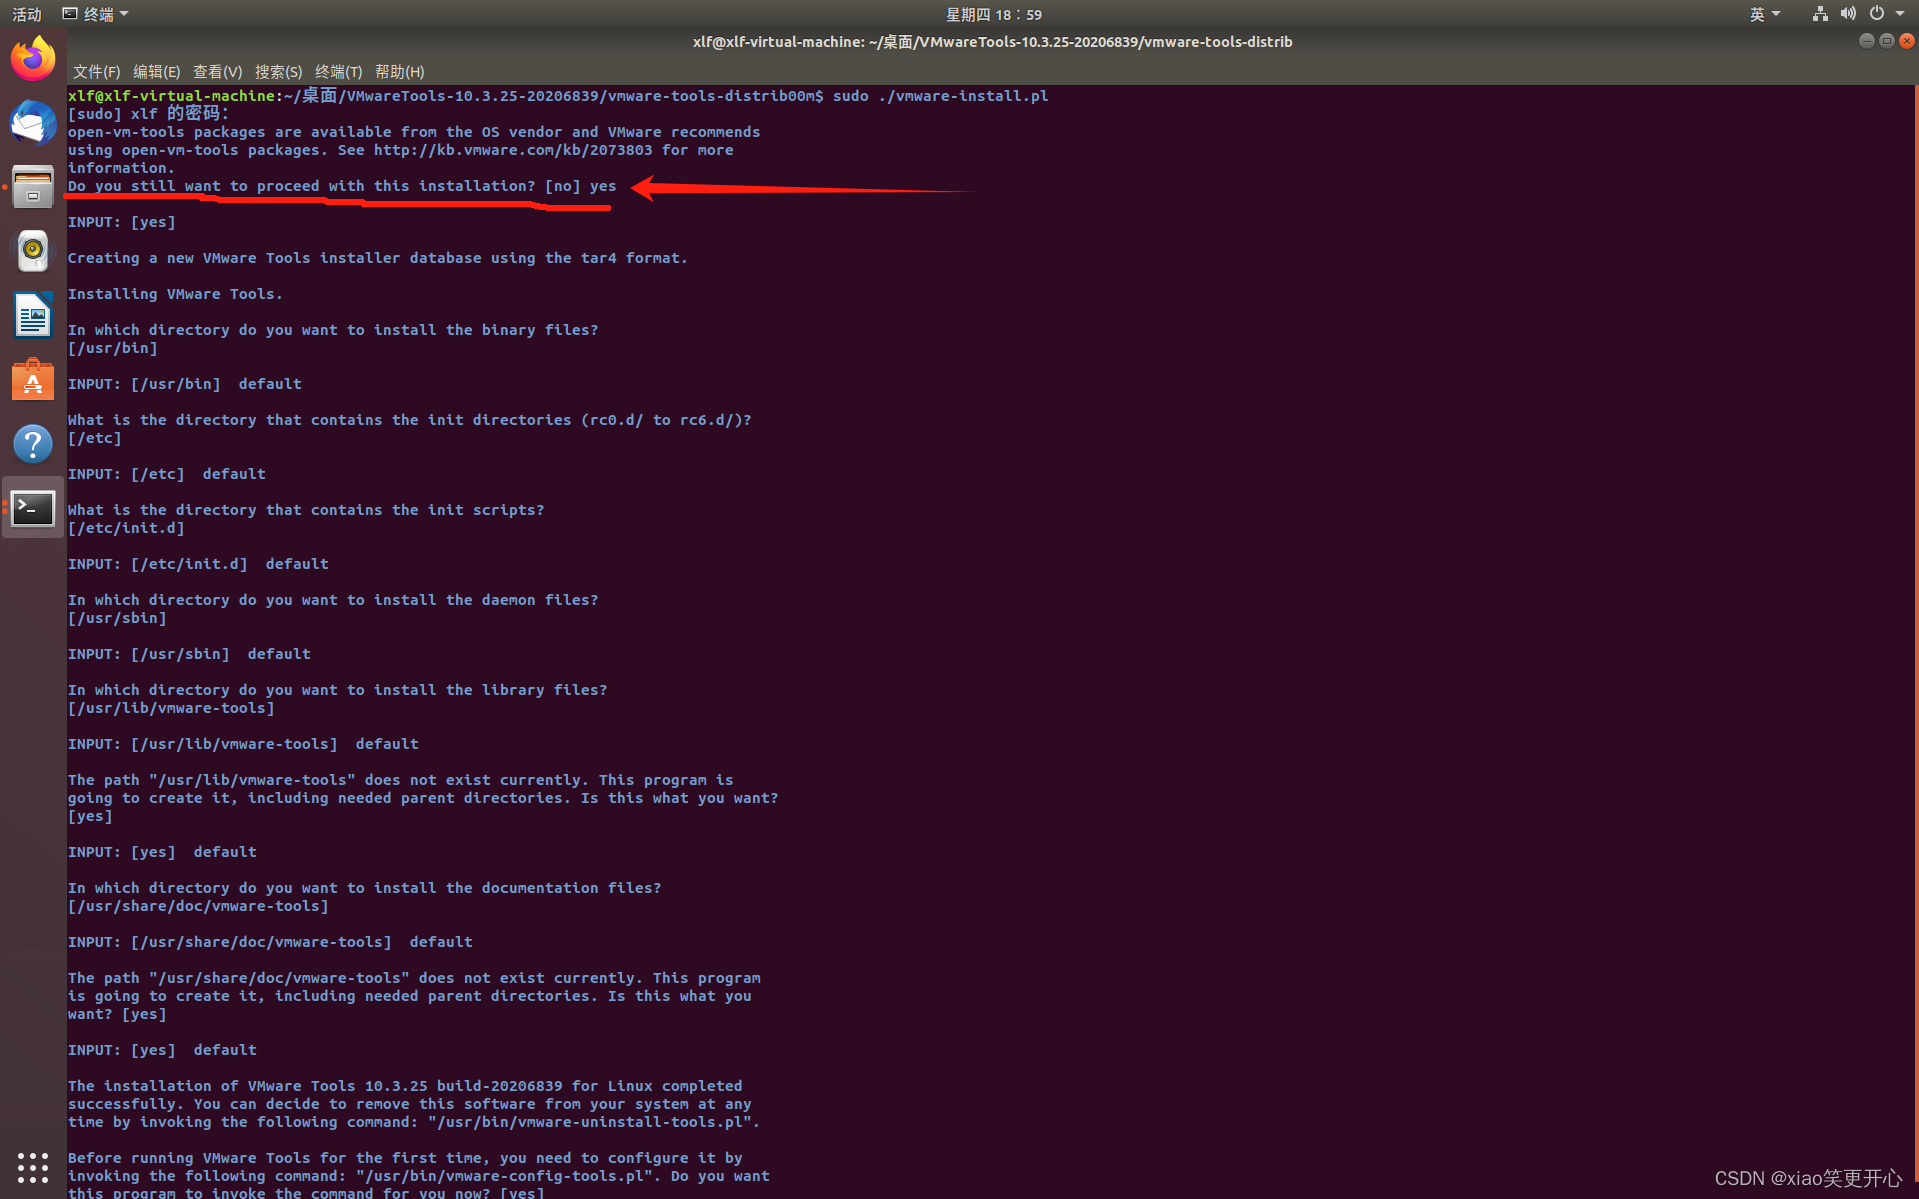
Task: Open the clock 星期四 18:59 calendar
Action: (993, 14)
